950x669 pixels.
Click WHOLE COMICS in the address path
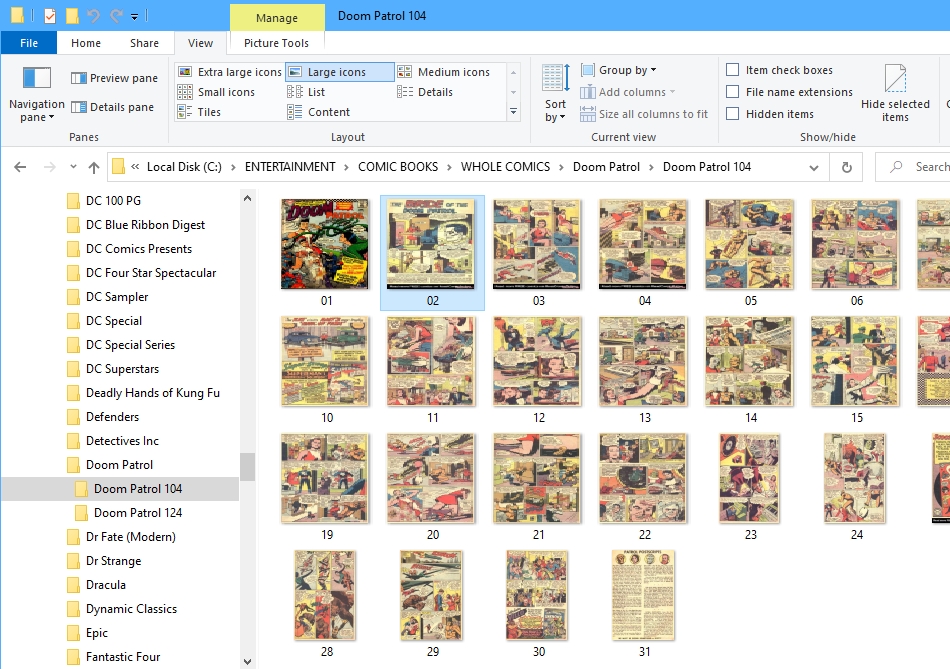(x=505, y=167)
